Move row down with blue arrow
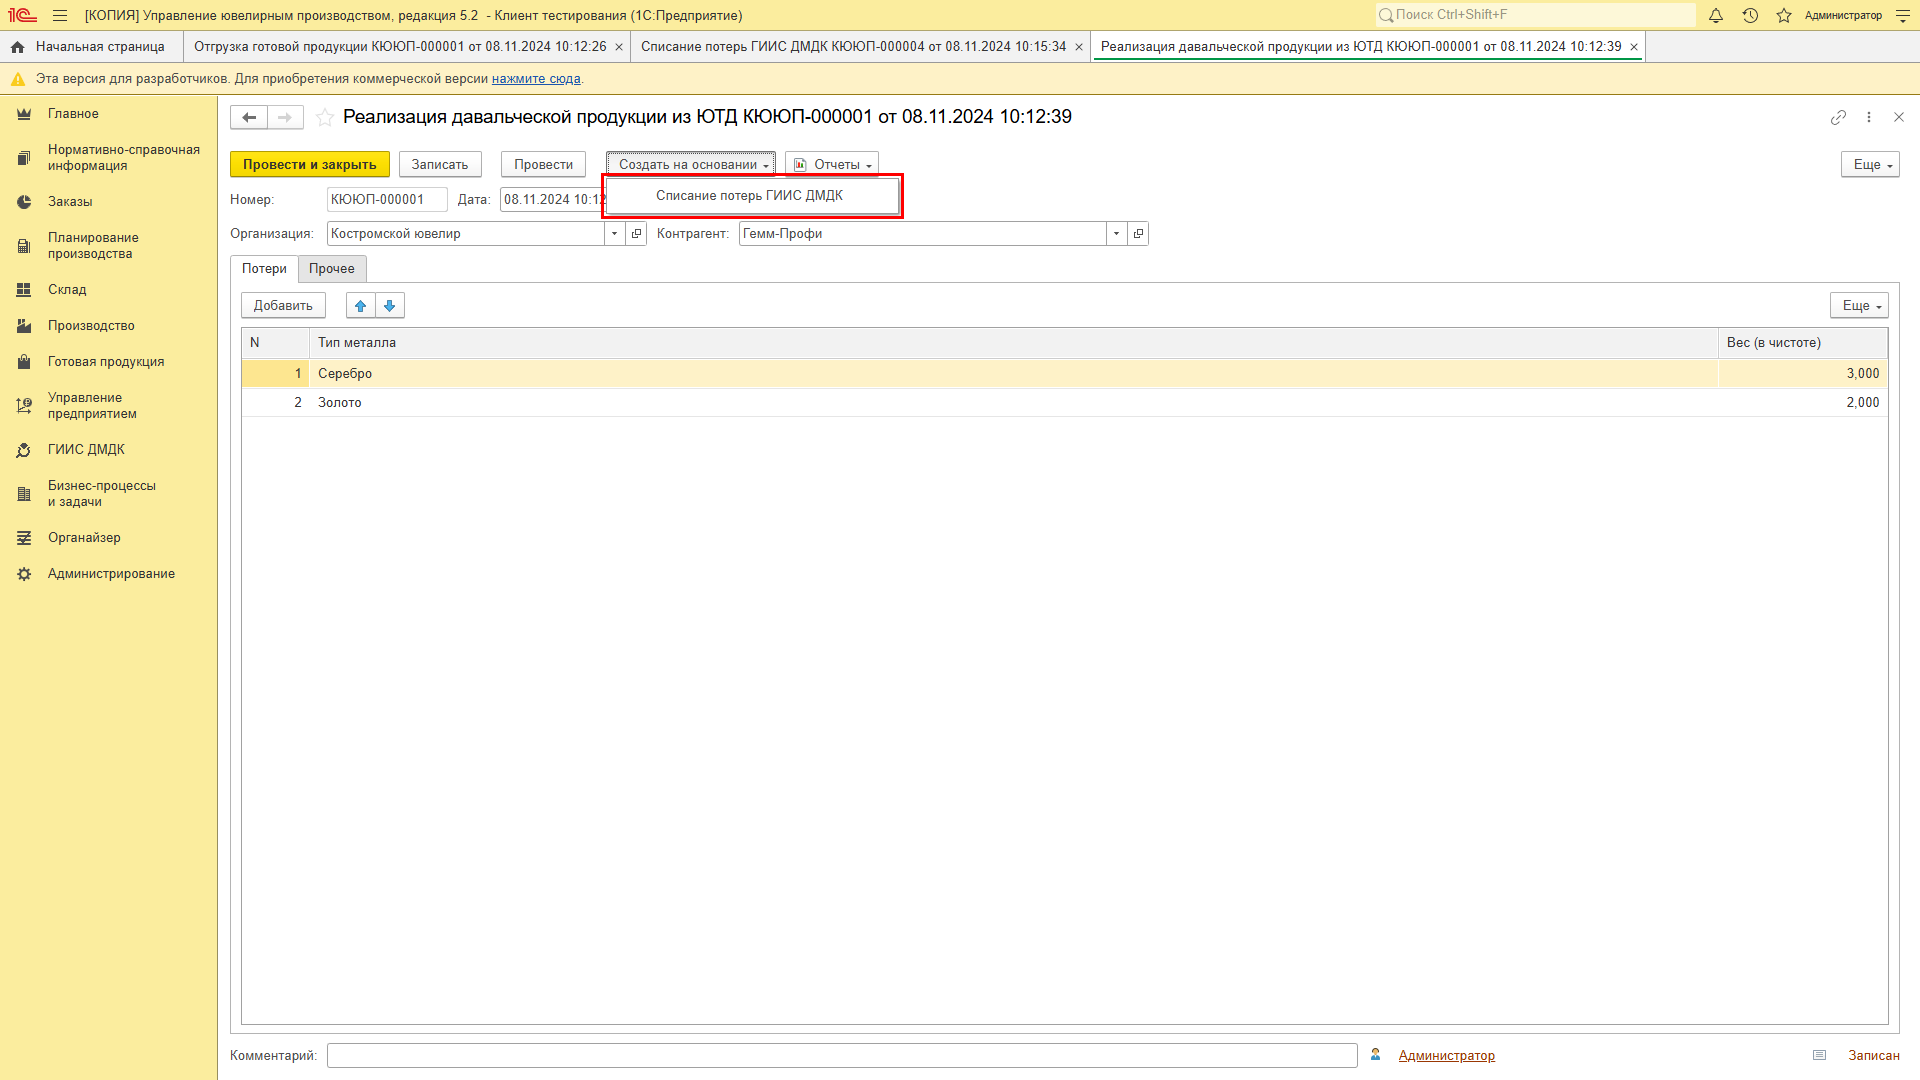The height and width of the screenshot is (1080, 1920). (x=390, y=306)
